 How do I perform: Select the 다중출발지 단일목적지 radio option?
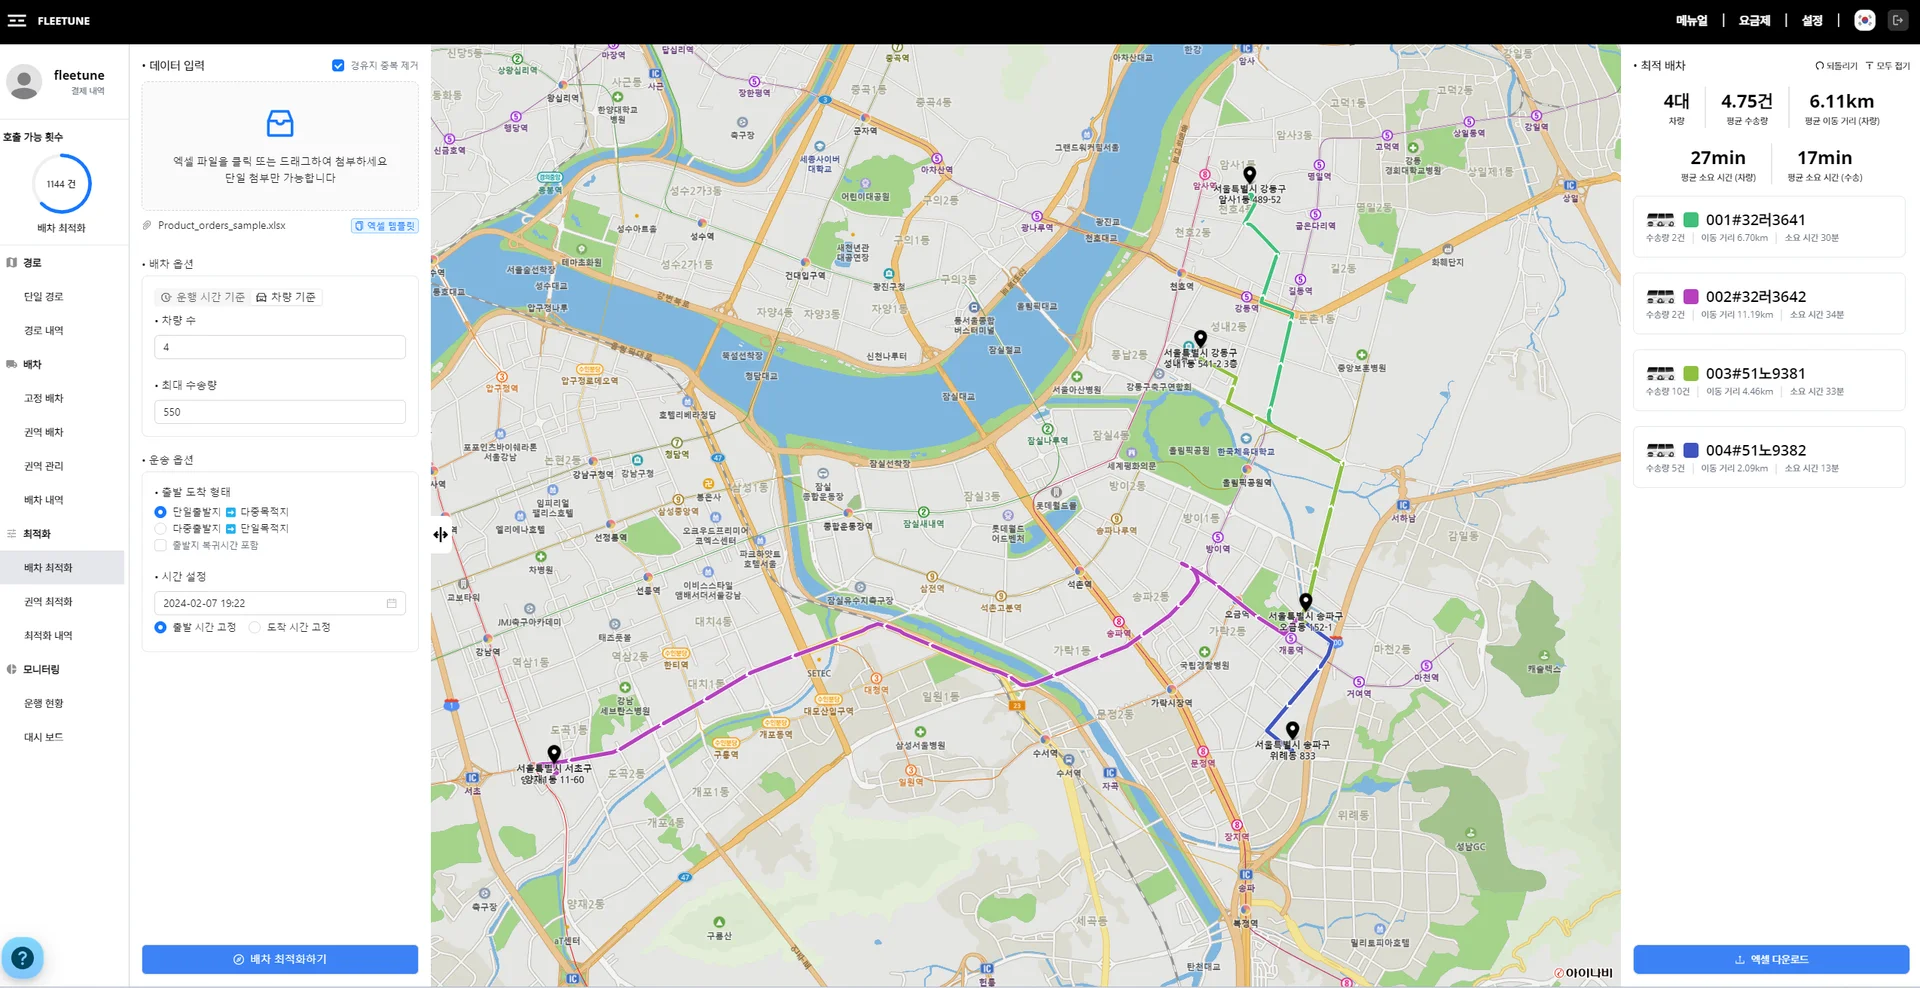160,528
